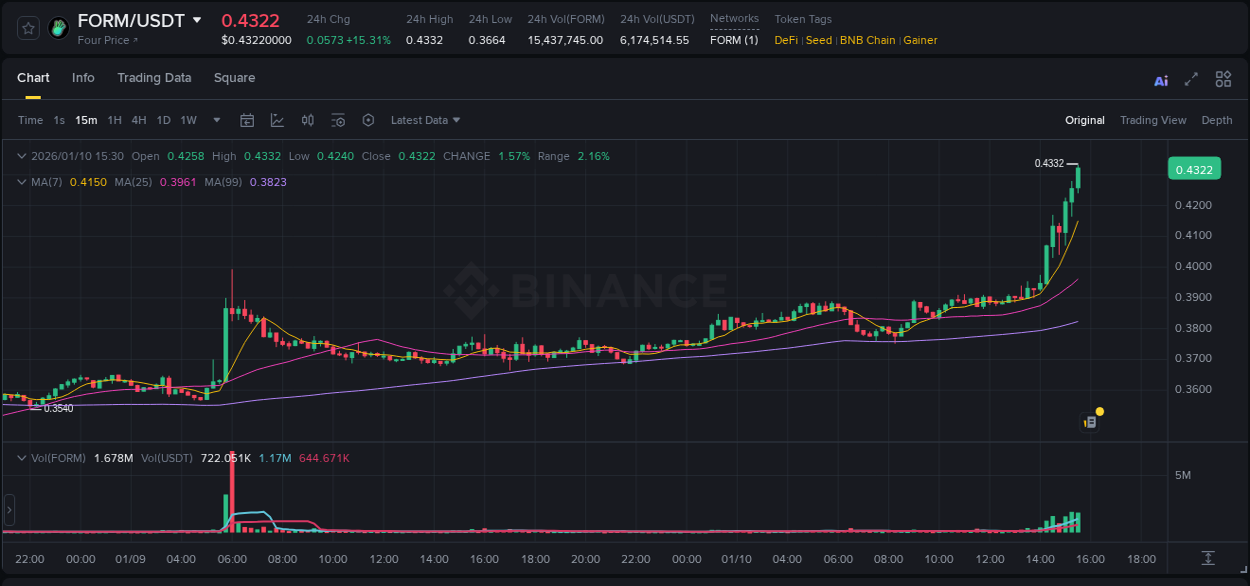Open the chart layout grid selector

click(x=1223, y=78)
